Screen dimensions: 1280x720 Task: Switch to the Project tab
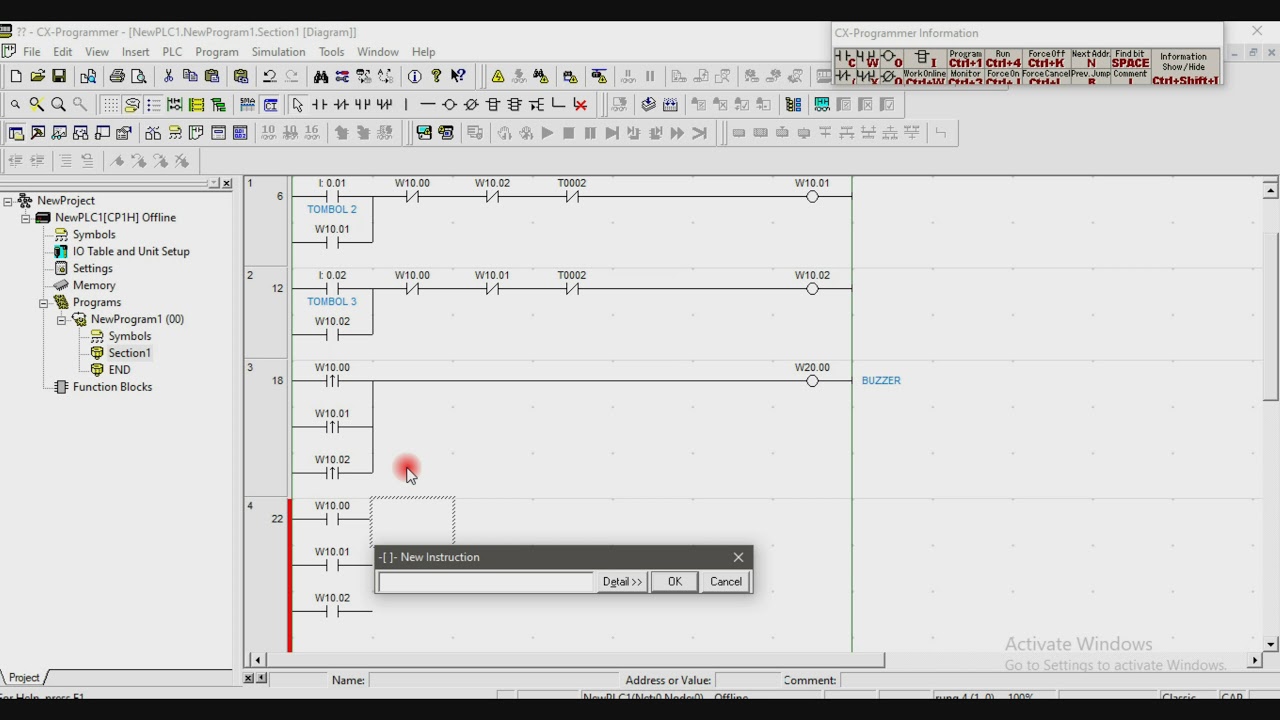pos(24,678)
